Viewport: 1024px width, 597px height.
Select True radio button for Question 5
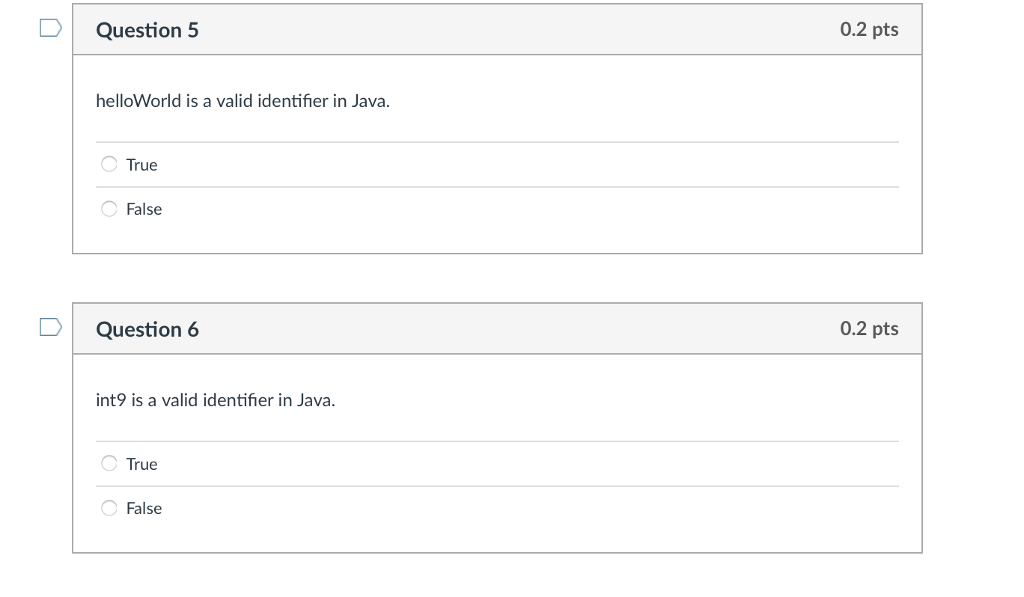pyautogui.click(x=109, y=164)
